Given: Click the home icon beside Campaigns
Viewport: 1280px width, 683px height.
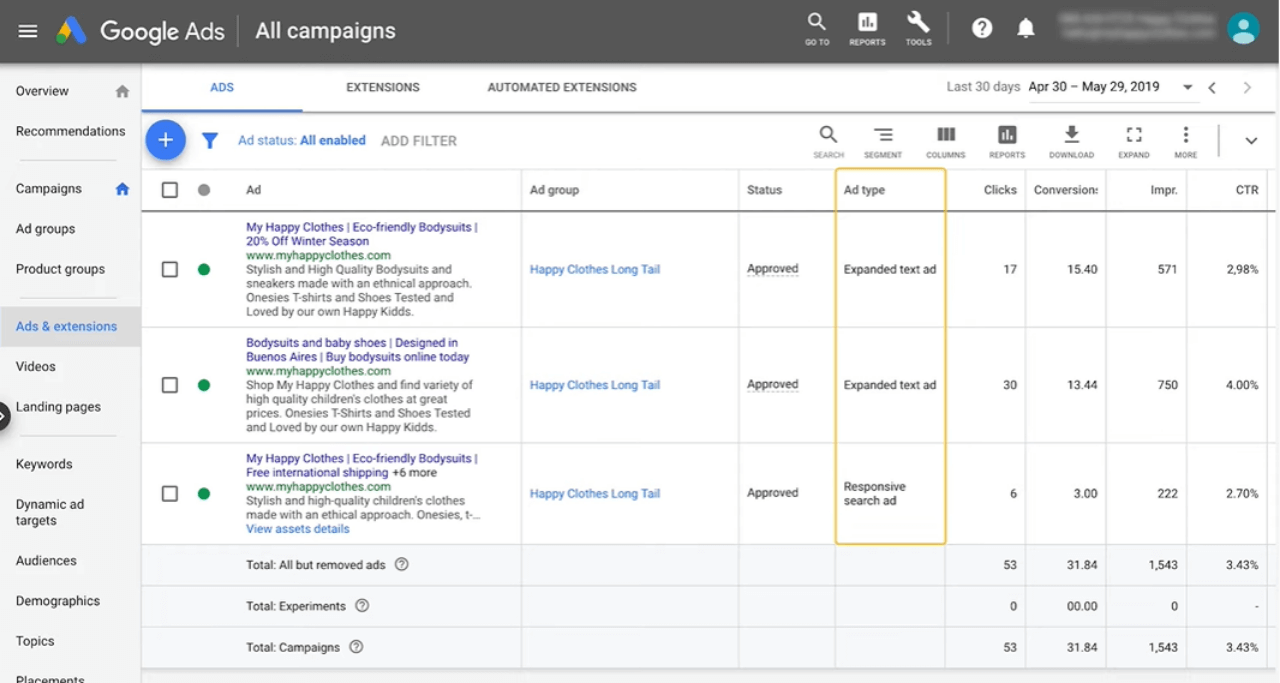Looking at the screenshot, I should pyautogui.click(x=122, y=189).
